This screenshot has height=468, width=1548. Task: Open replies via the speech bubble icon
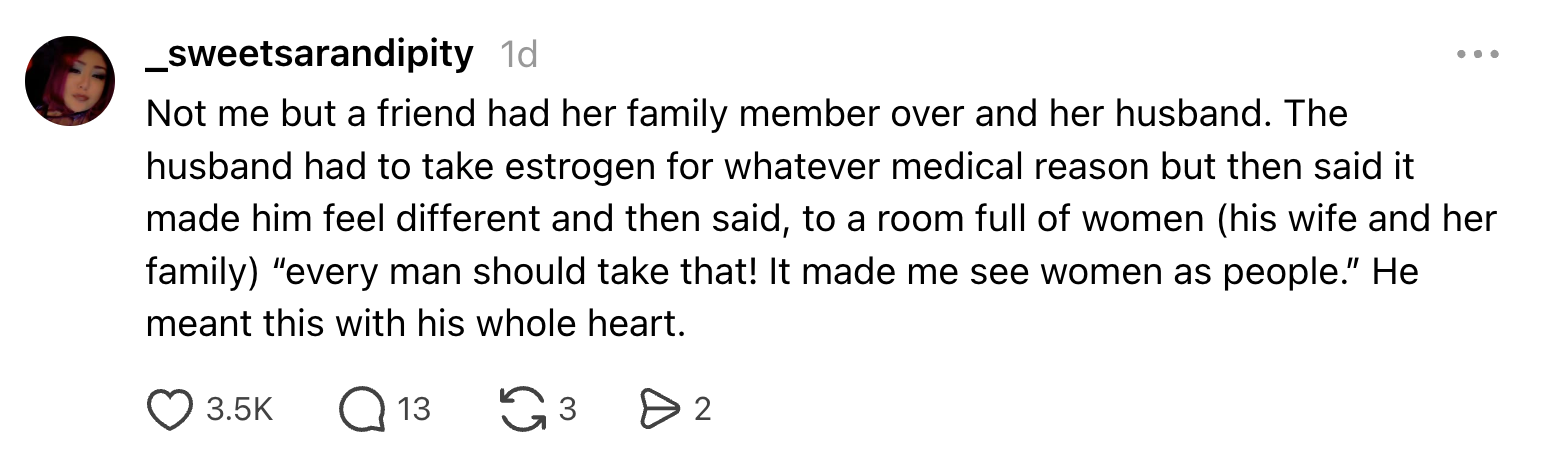point(362,409)
